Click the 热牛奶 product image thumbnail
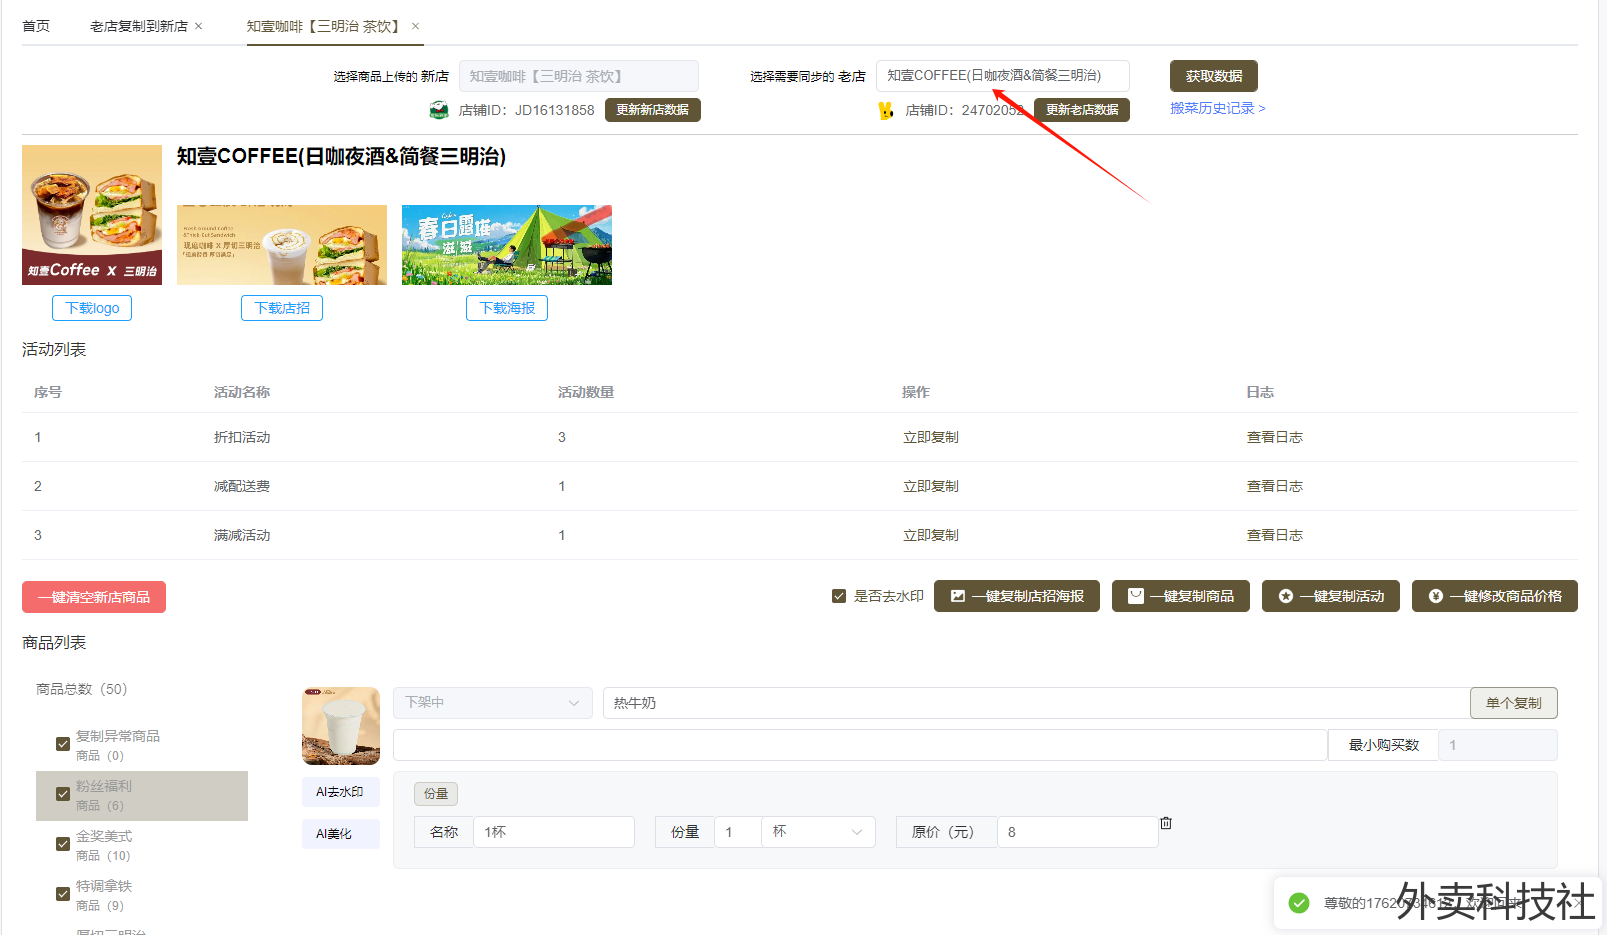1607x935 pixels. (x=341, y=726)
